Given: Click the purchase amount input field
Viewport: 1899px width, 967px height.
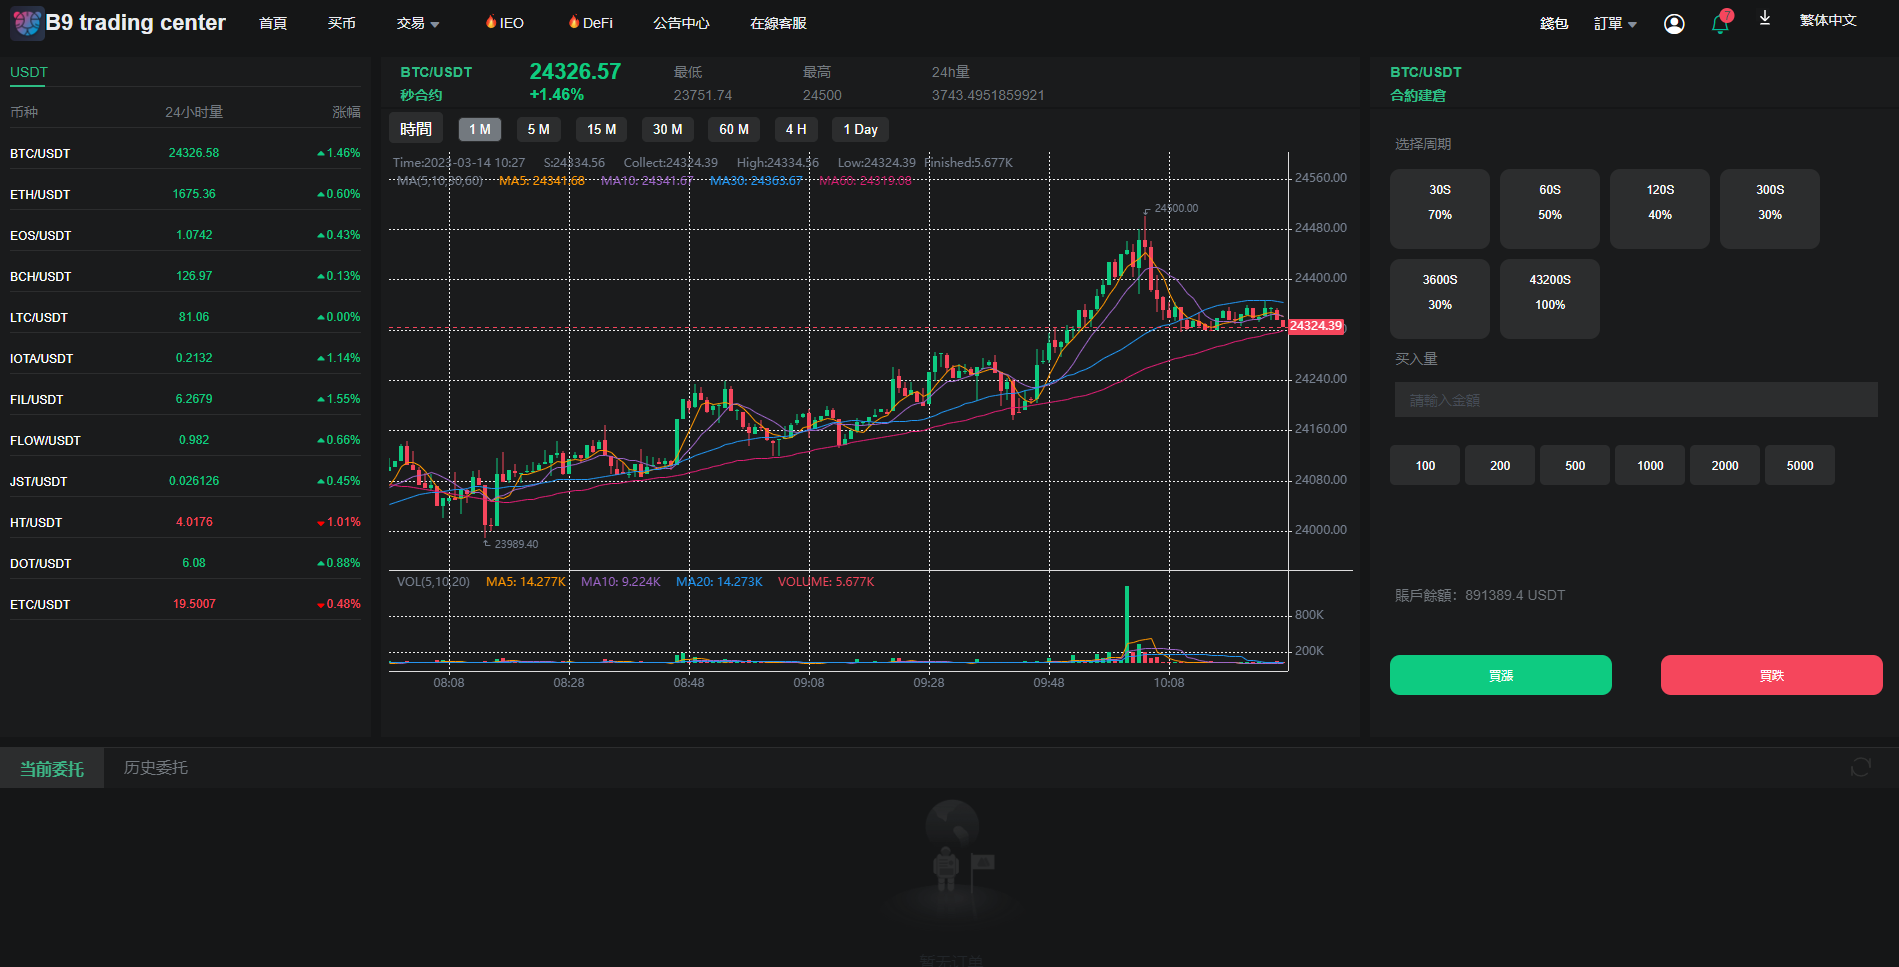Looking at the screenshot, I should click(x=1635, y=400).
